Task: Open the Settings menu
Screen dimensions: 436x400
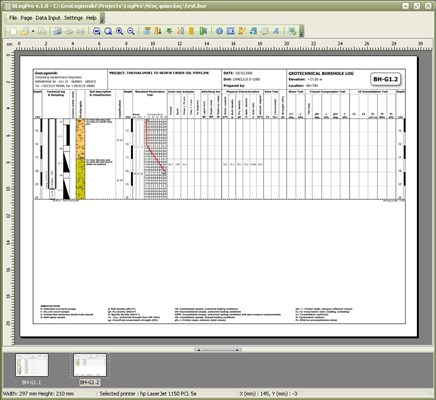Action: point(73,18)
